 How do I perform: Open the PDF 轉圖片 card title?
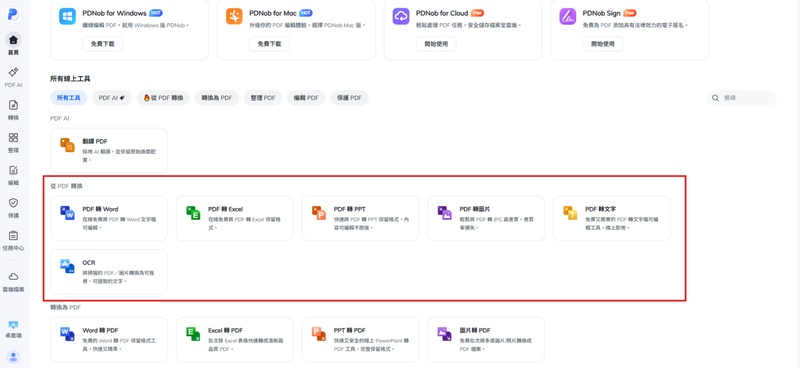tap(475, 209)
